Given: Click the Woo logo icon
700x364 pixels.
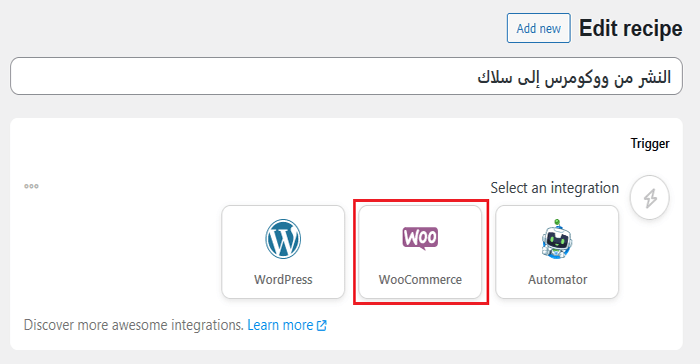Looking at the screenshot, I should 420,238.
